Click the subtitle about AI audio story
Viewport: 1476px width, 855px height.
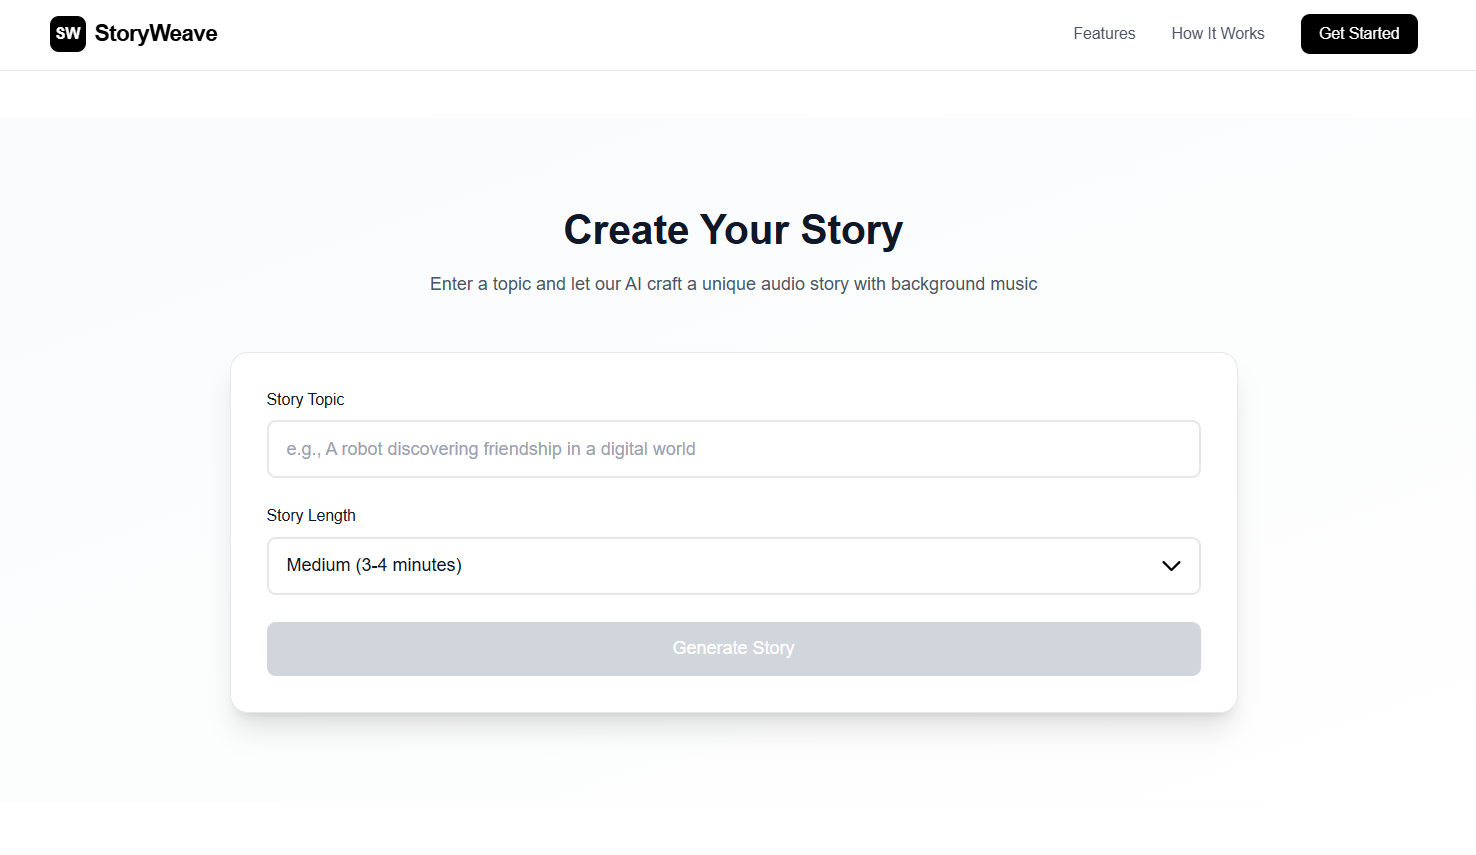(734, 284)
